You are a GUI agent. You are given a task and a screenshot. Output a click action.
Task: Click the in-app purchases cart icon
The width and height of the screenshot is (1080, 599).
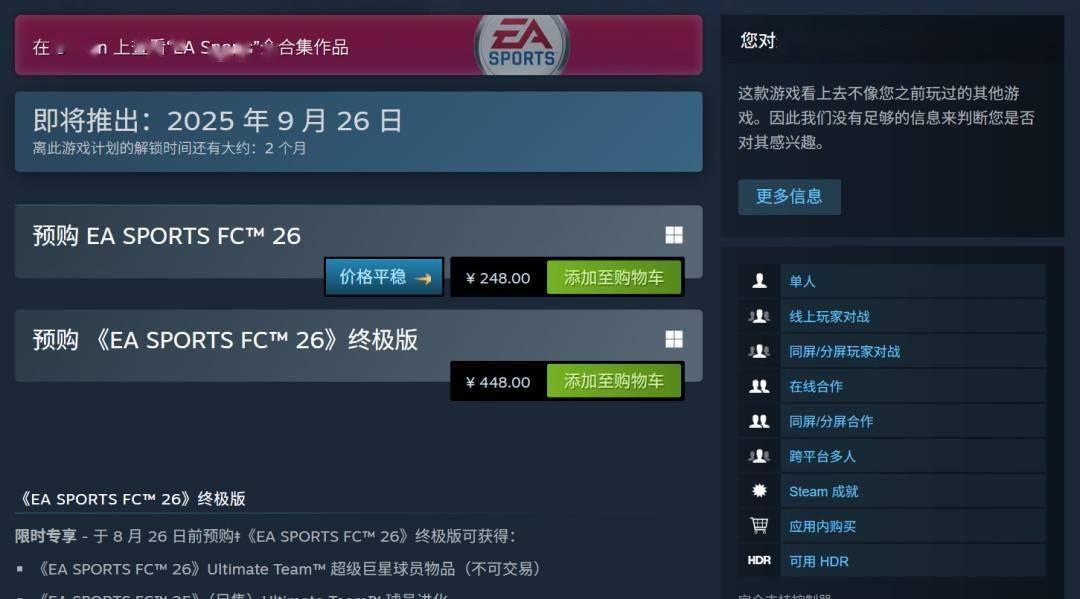759,526
